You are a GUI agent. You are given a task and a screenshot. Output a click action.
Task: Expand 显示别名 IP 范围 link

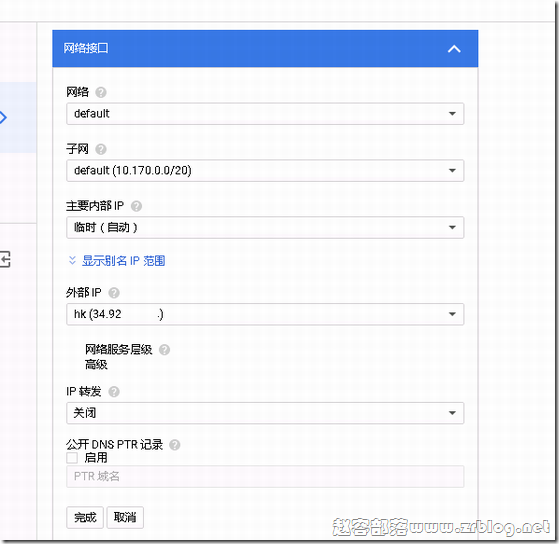(123, 261)
